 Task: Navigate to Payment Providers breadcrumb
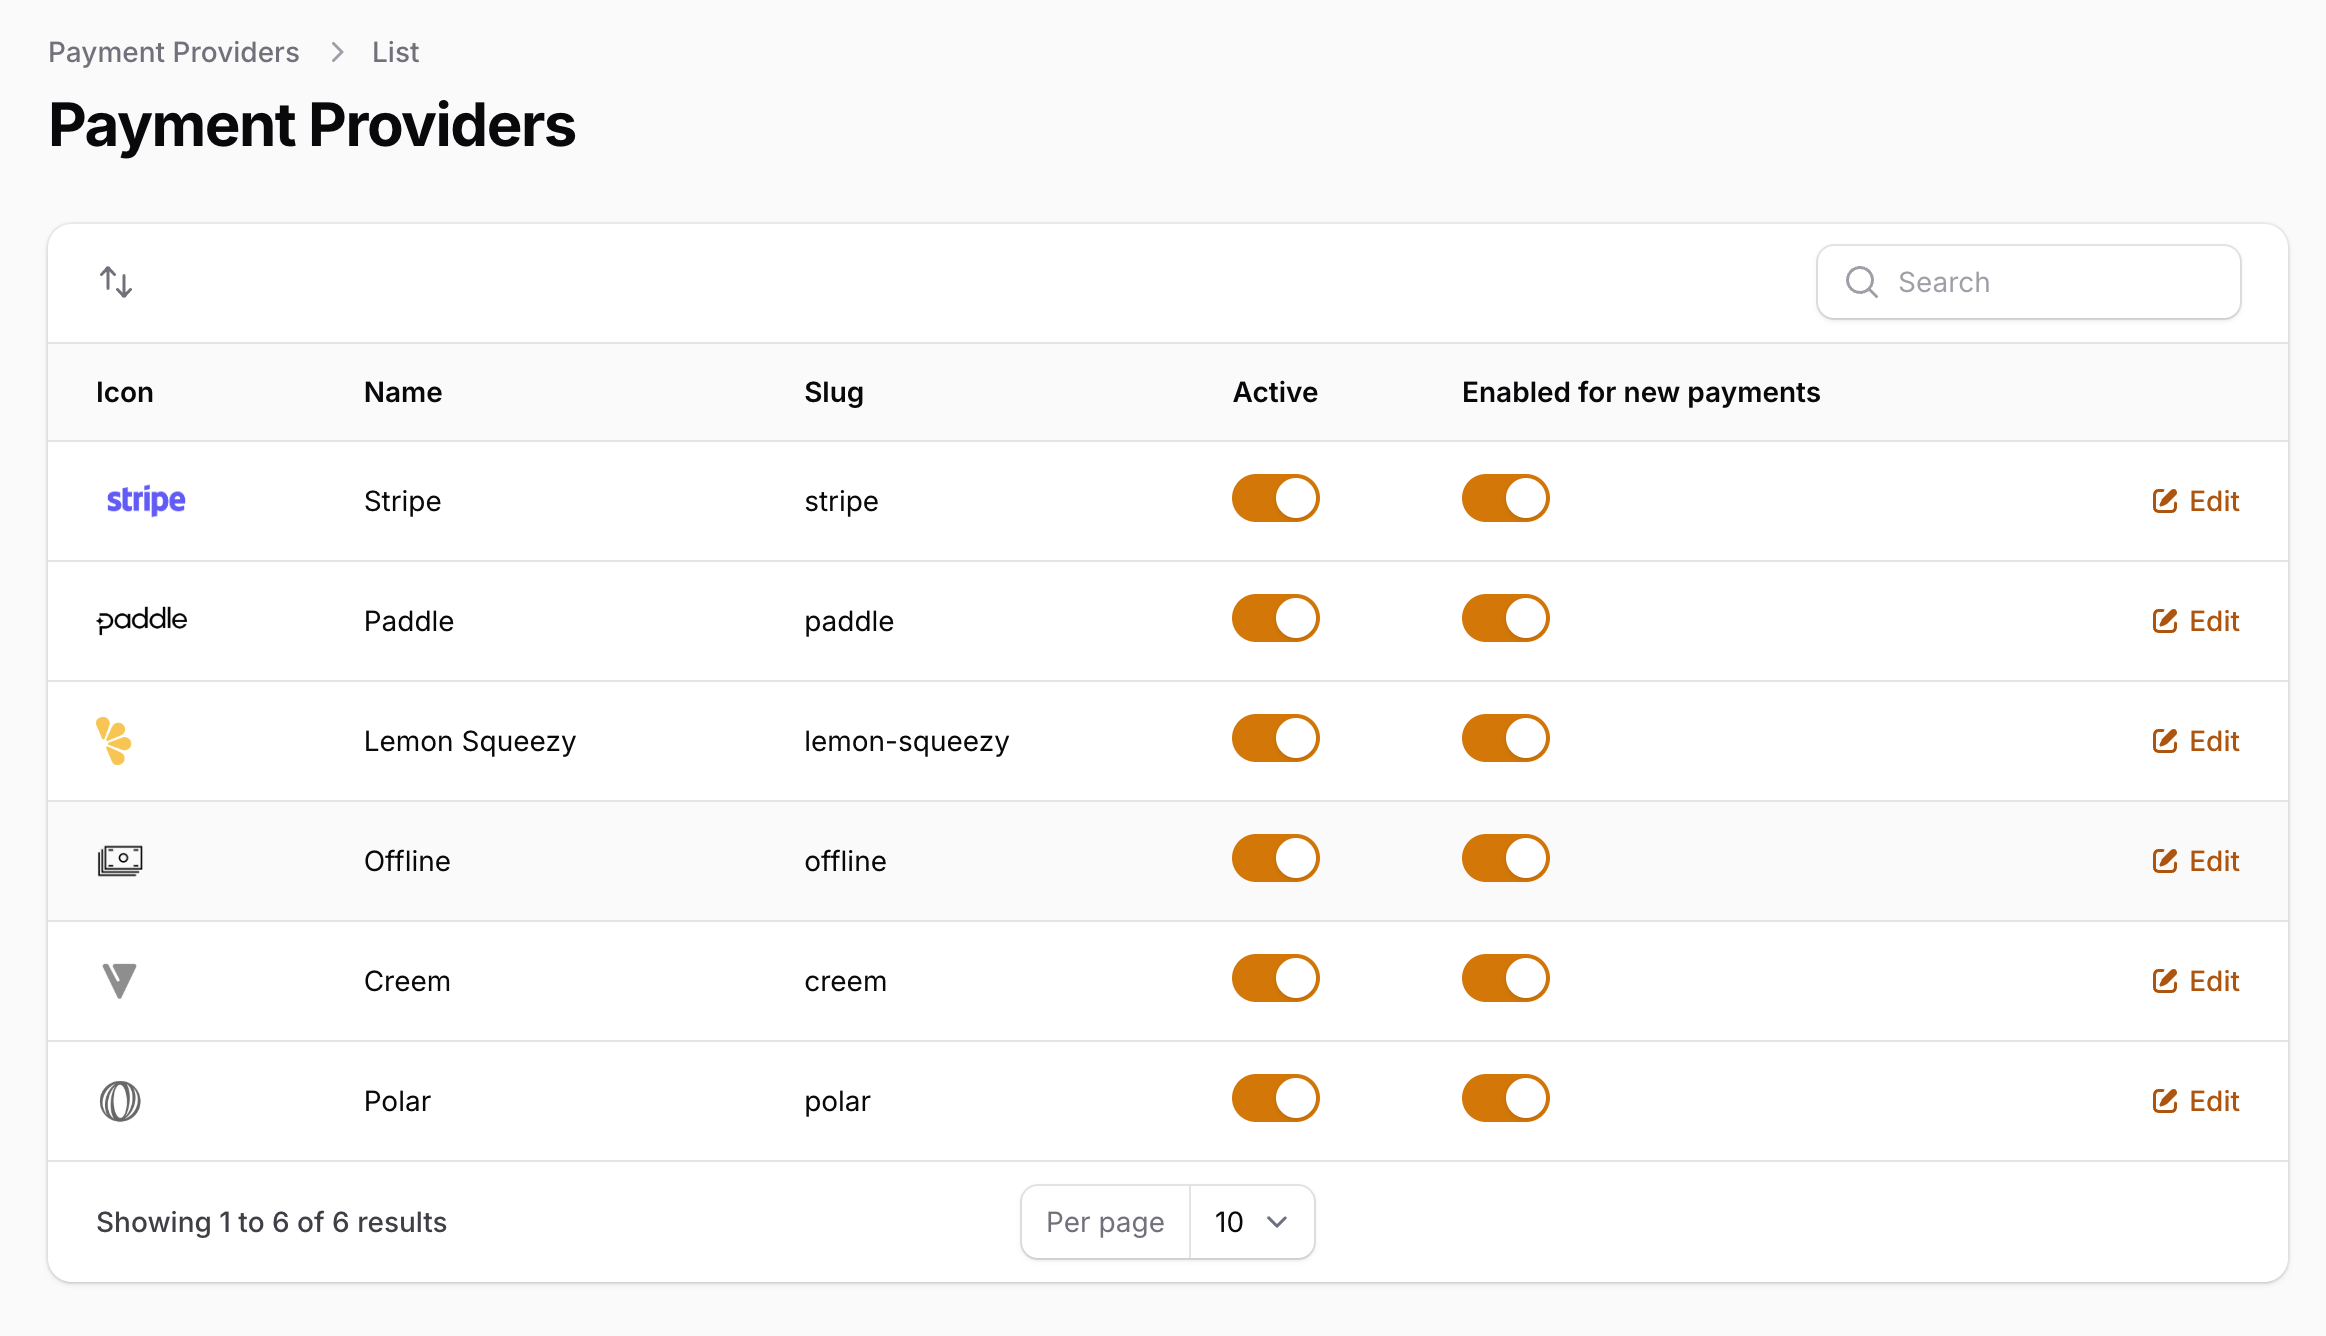pyautogui.click(x=173, y=51)
